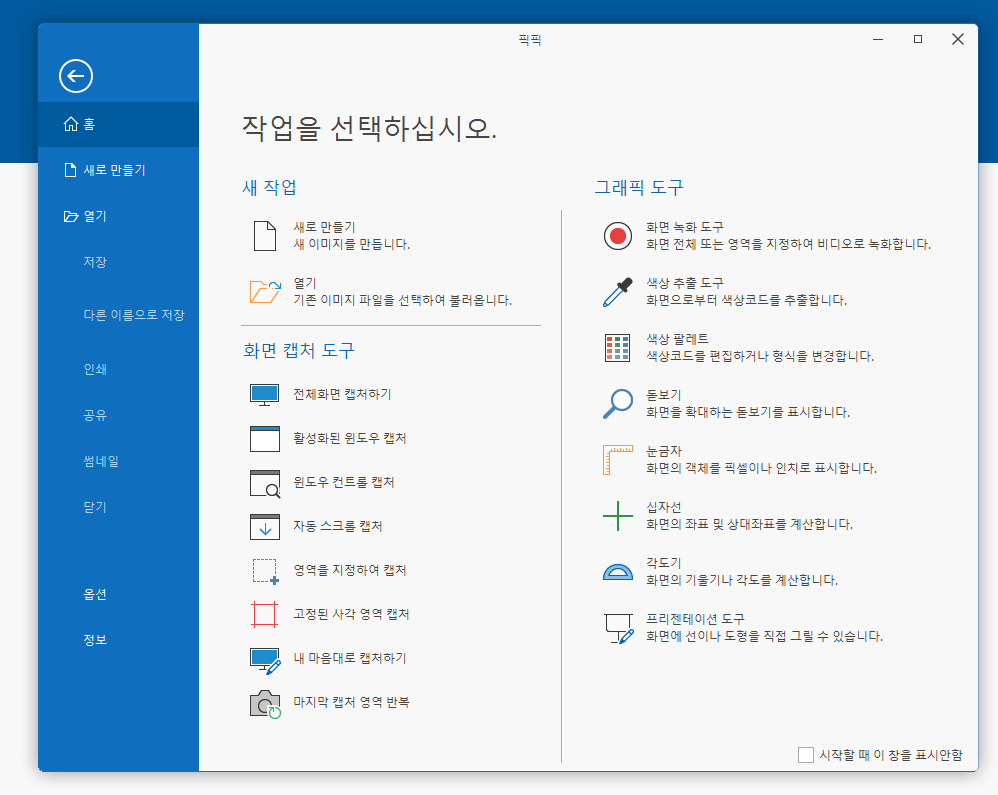The height and width of the screenshot is (795, 998).
Task: Select the 활성화된 윈도우 캡처 icon
Action: tap(263, 438)
